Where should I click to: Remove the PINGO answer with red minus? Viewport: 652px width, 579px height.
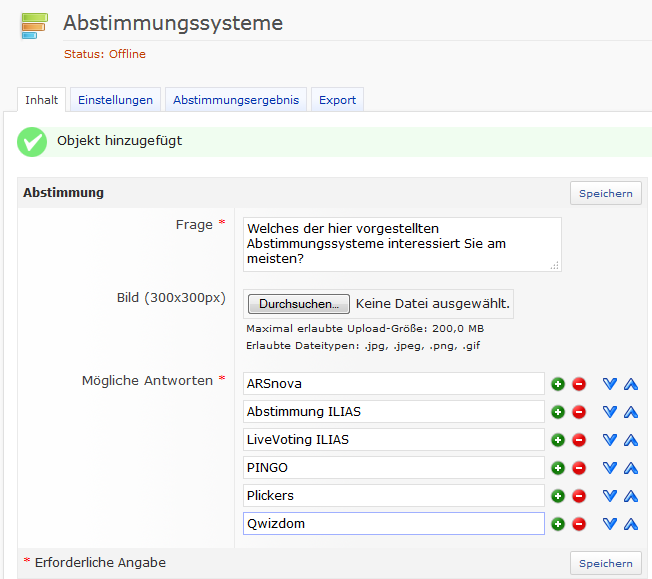578,468
